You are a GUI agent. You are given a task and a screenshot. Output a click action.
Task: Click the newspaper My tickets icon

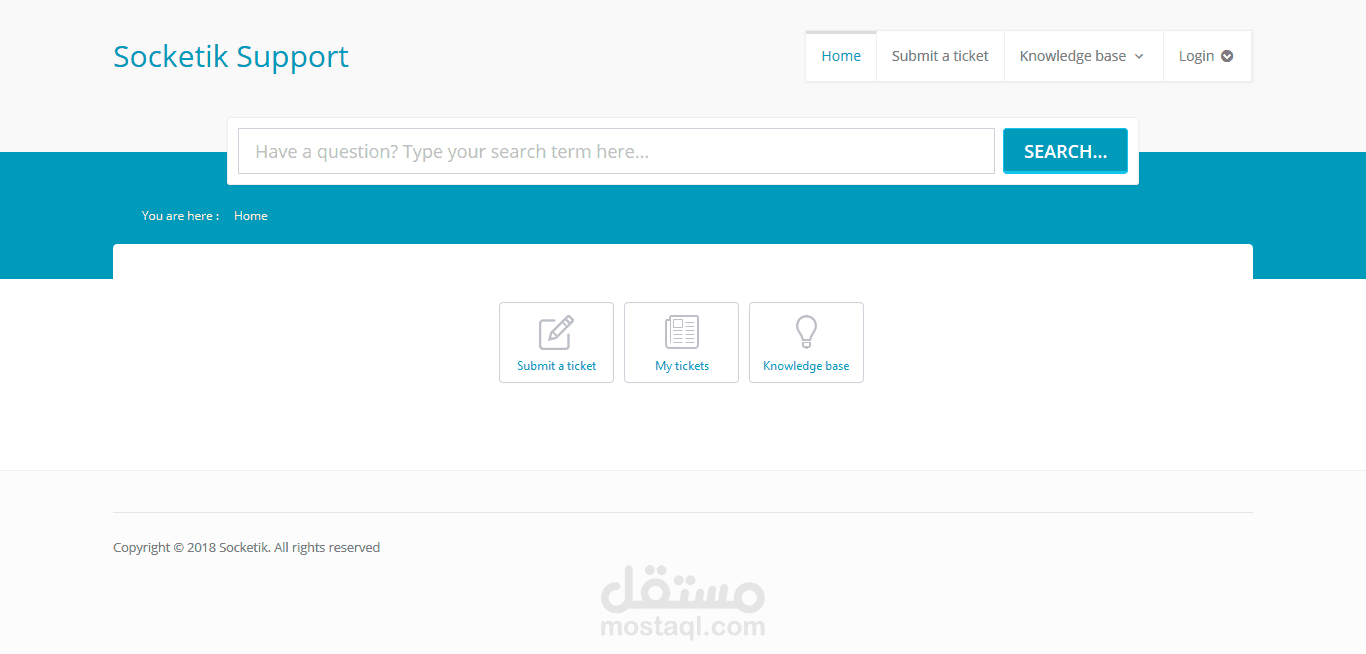(x=682, y=332)
